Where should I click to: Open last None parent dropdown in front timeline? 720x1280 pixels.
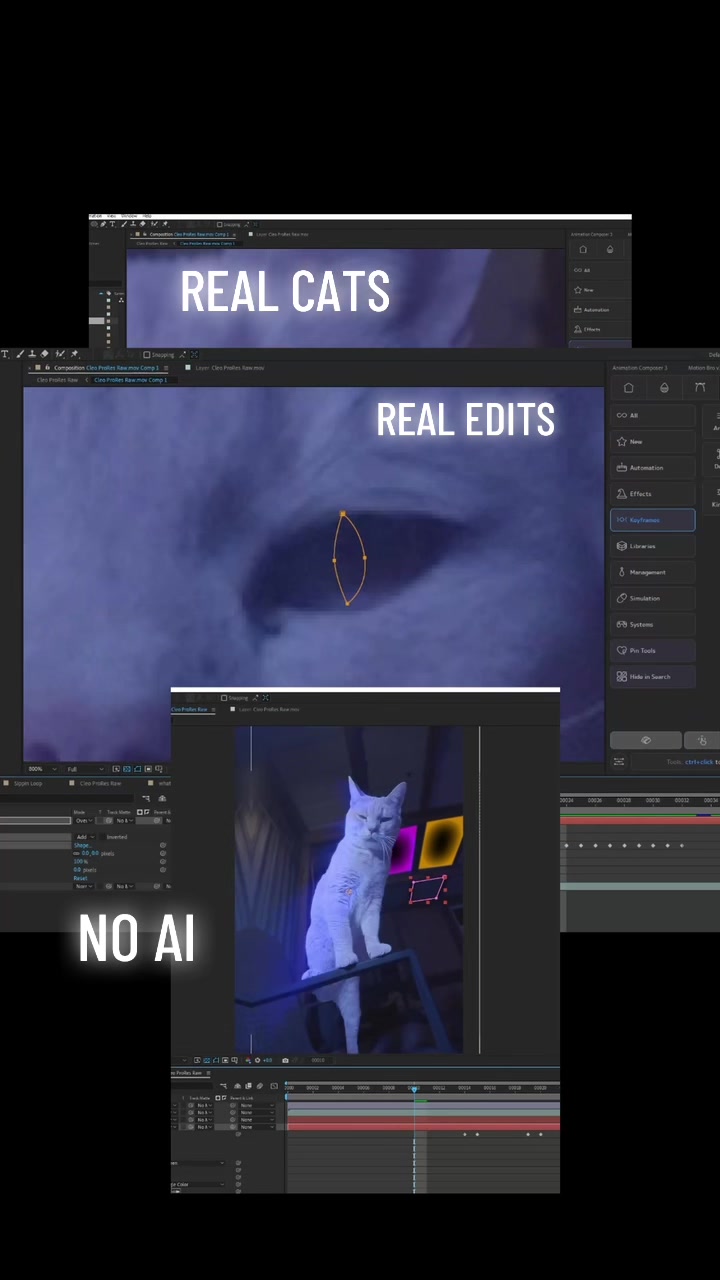coord(257,1127)
